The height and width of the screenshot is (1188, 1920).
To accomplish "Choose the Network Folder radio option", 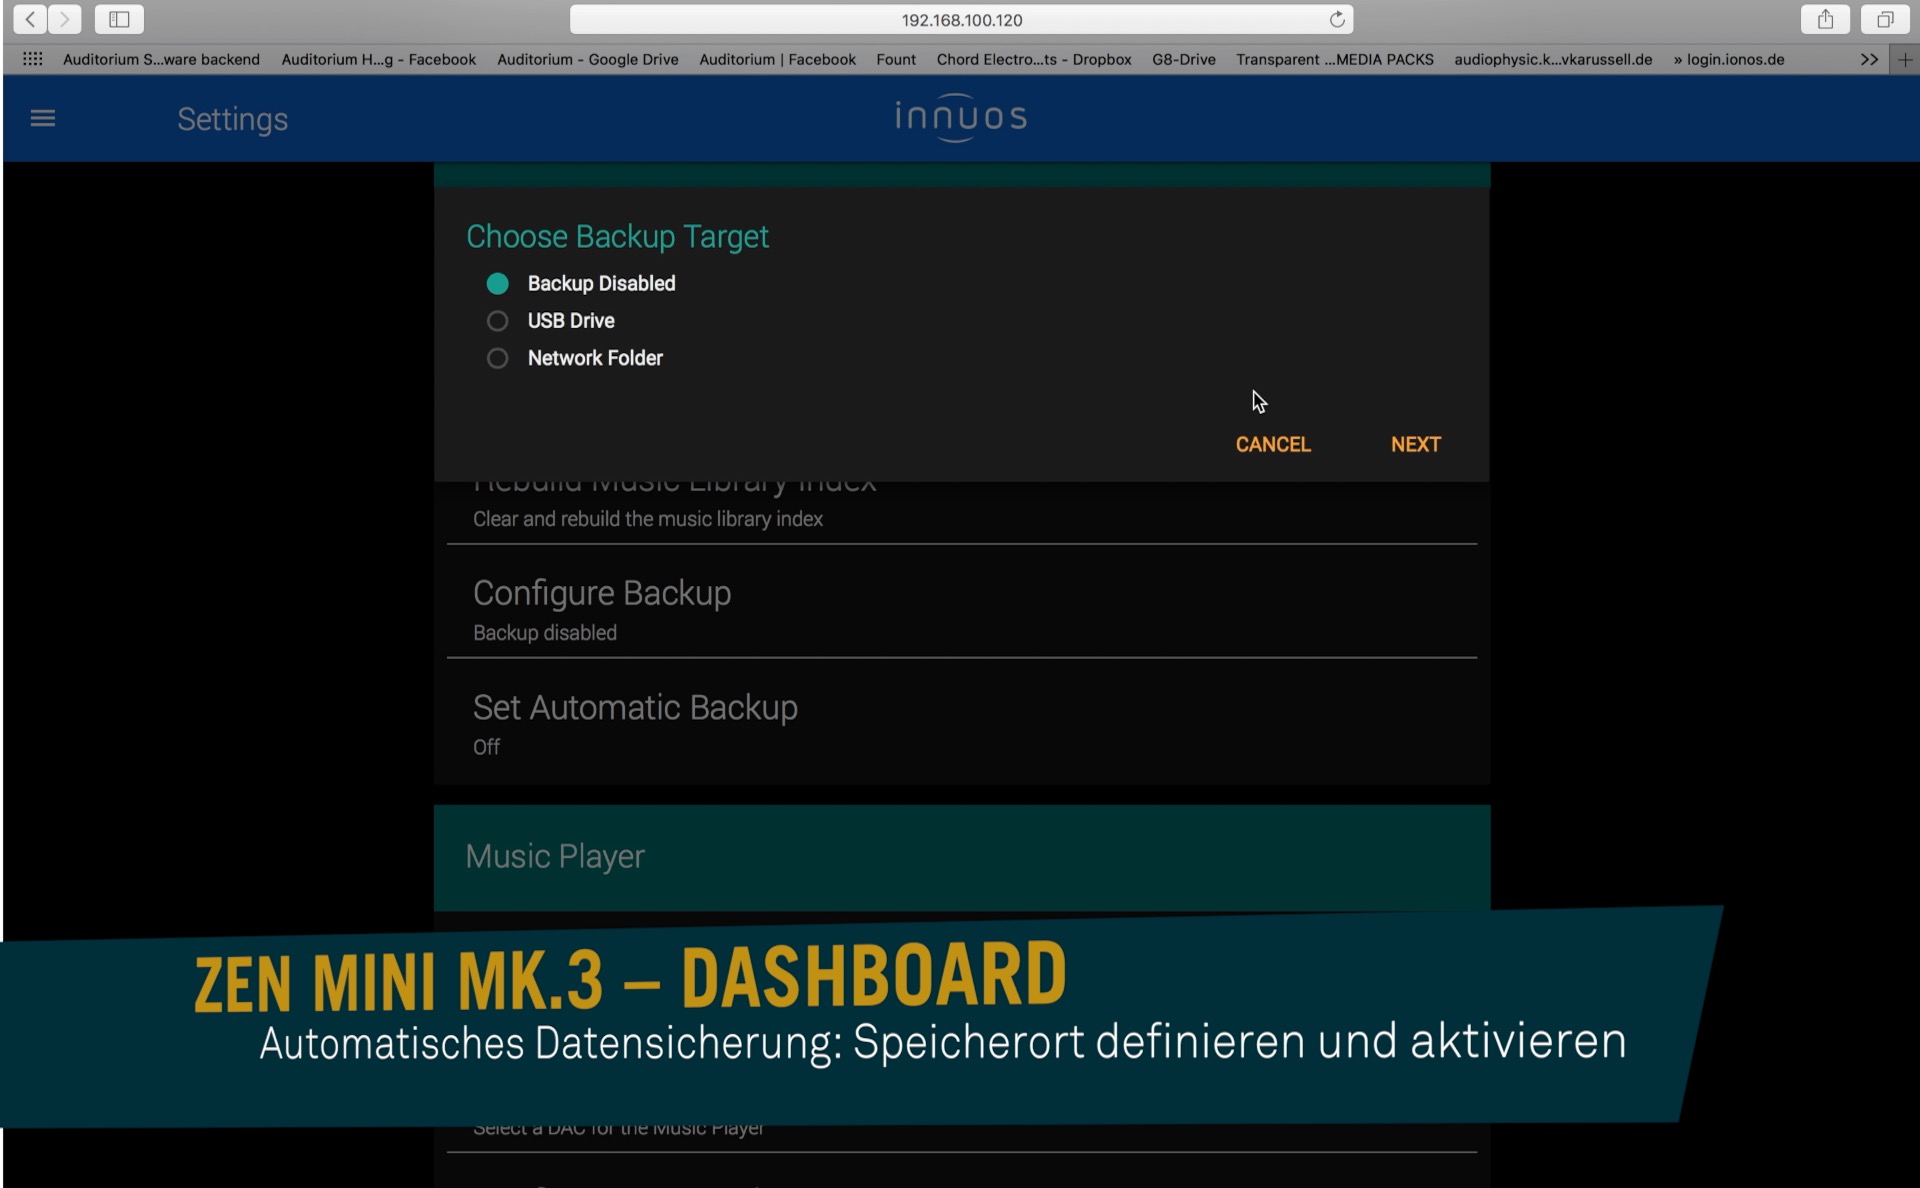I will [x=497, y=358].
